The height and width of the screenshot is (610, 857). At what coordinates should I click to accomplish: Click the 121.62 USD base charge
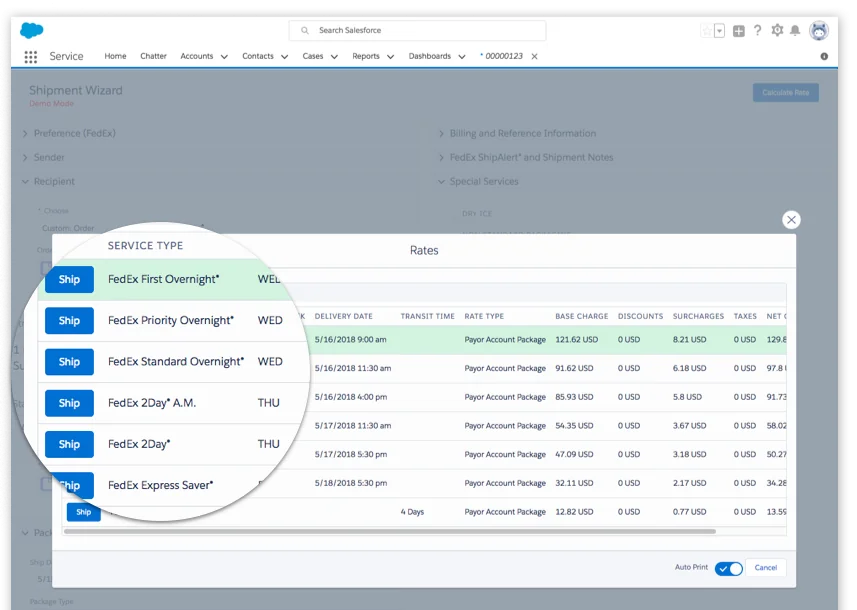pyautogui.click(x=577, y=339)
